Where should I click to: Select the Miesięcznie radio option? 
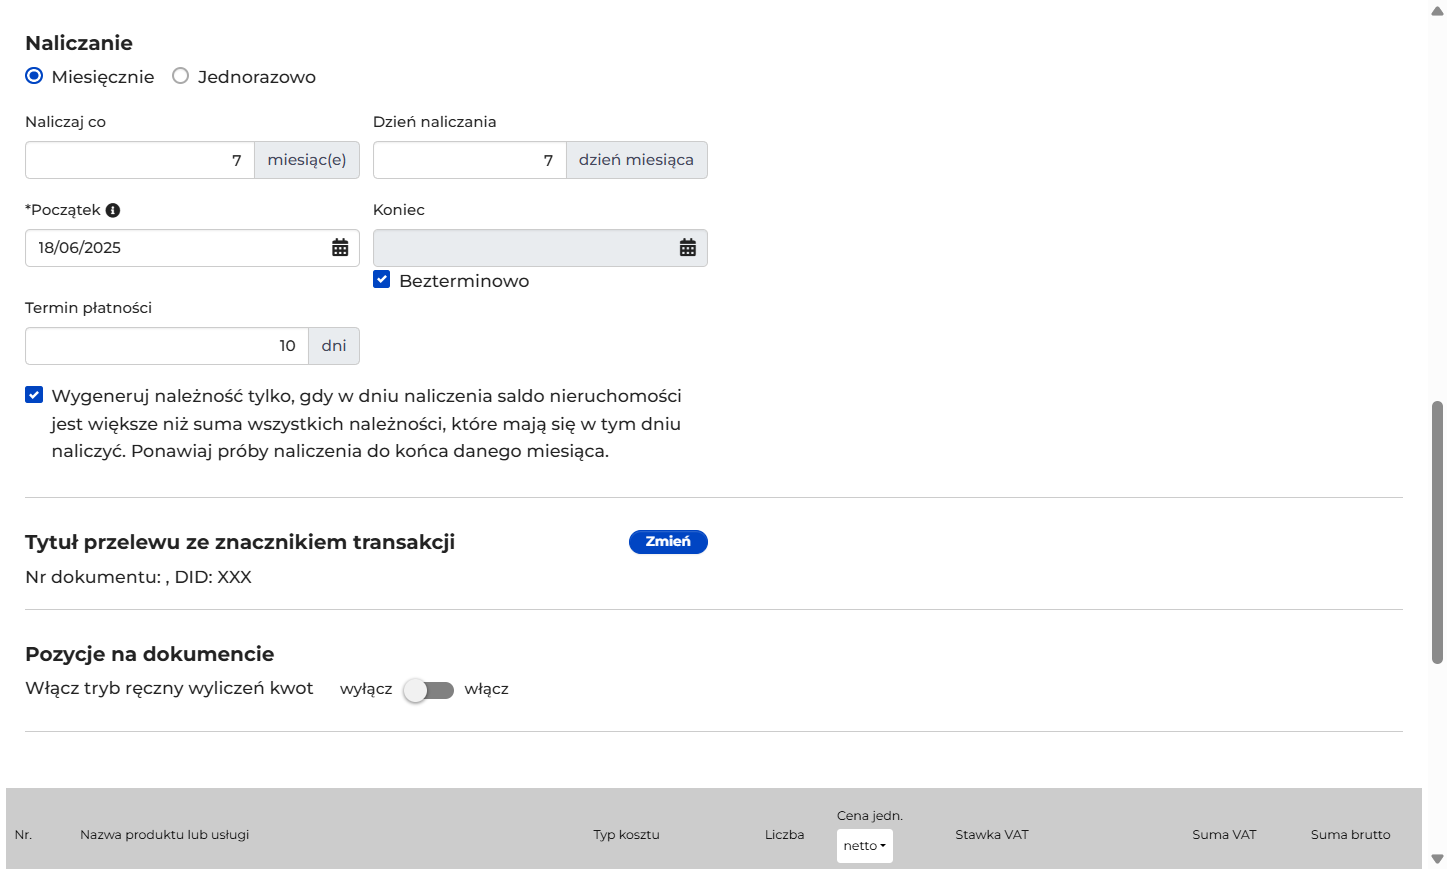pos(34,76)
